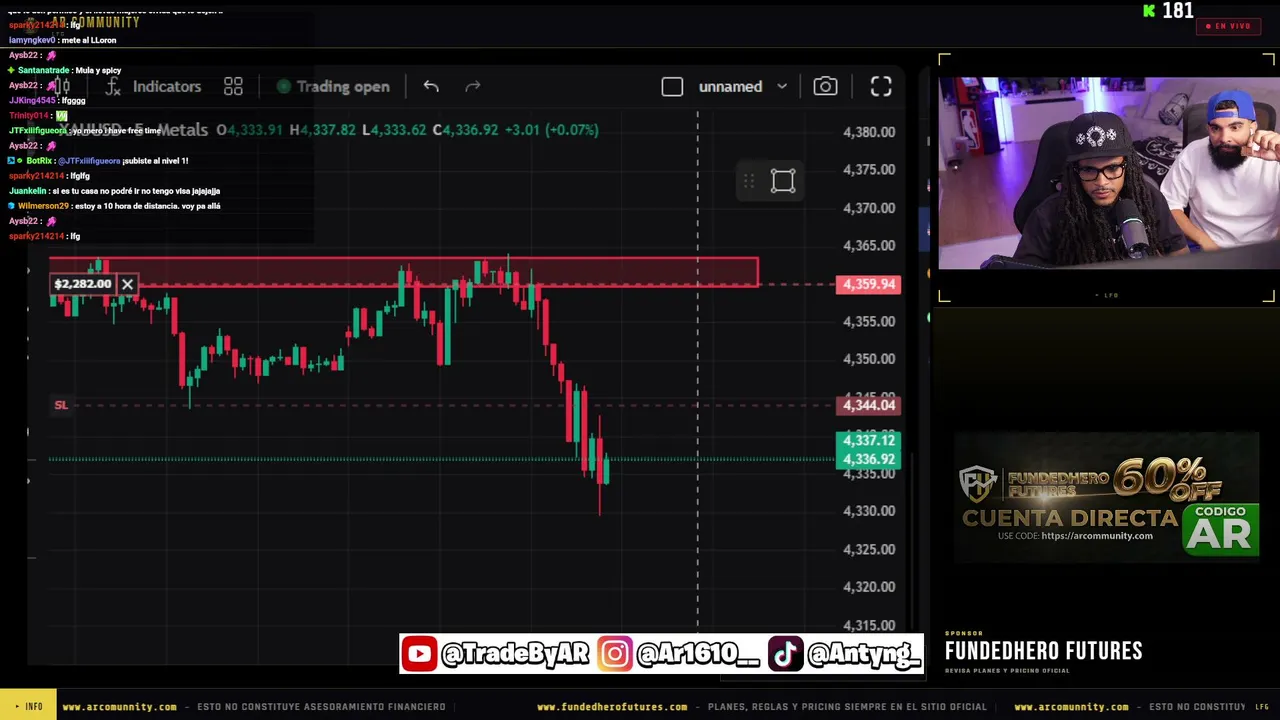Enter fullscreen chart mode
This screenshot has width=1280, height=720.
pyautogui.click(x=881, y=87)
